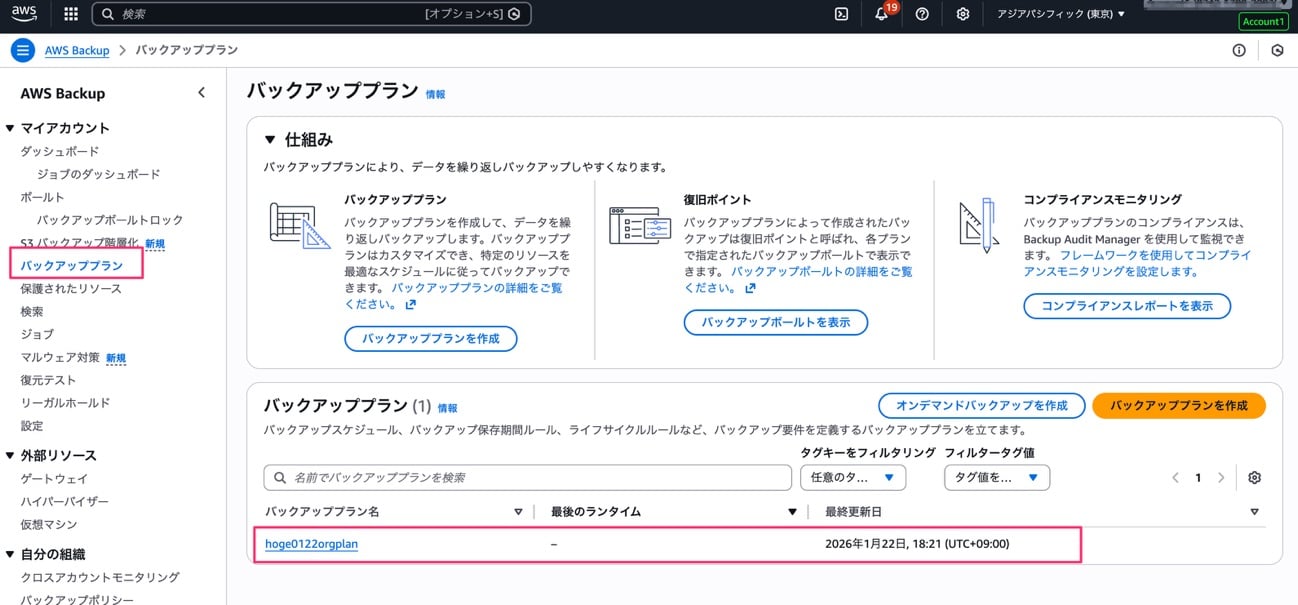This screenshot has height=605, width=1298.
Task: Sort by 最後のランタイム column header
Action: pos(596,512)
